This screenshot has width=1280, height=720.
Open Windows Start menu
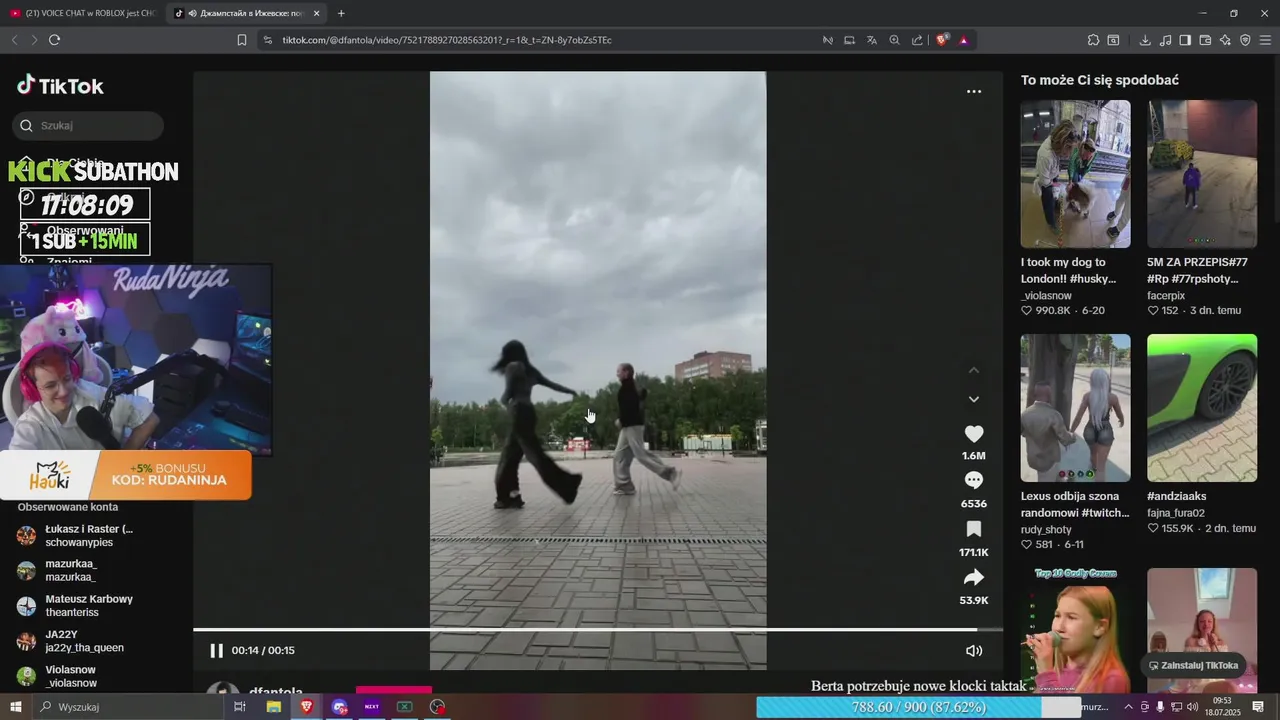15,707
